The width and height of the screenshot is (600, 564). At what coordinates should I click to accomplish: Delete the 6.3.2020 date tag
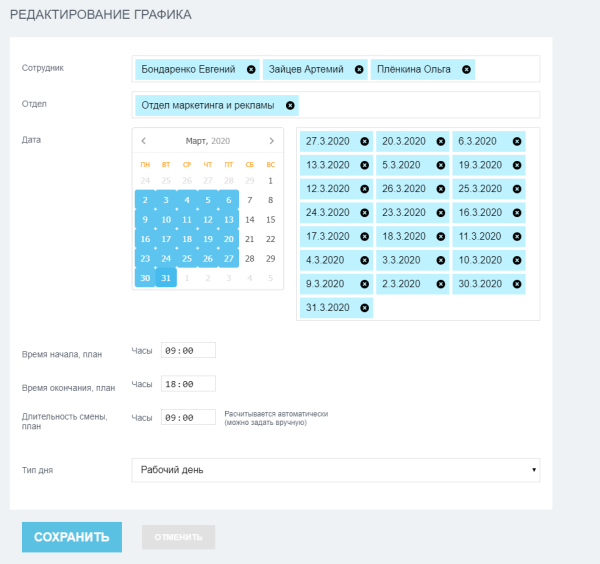[x=516, y=142]
